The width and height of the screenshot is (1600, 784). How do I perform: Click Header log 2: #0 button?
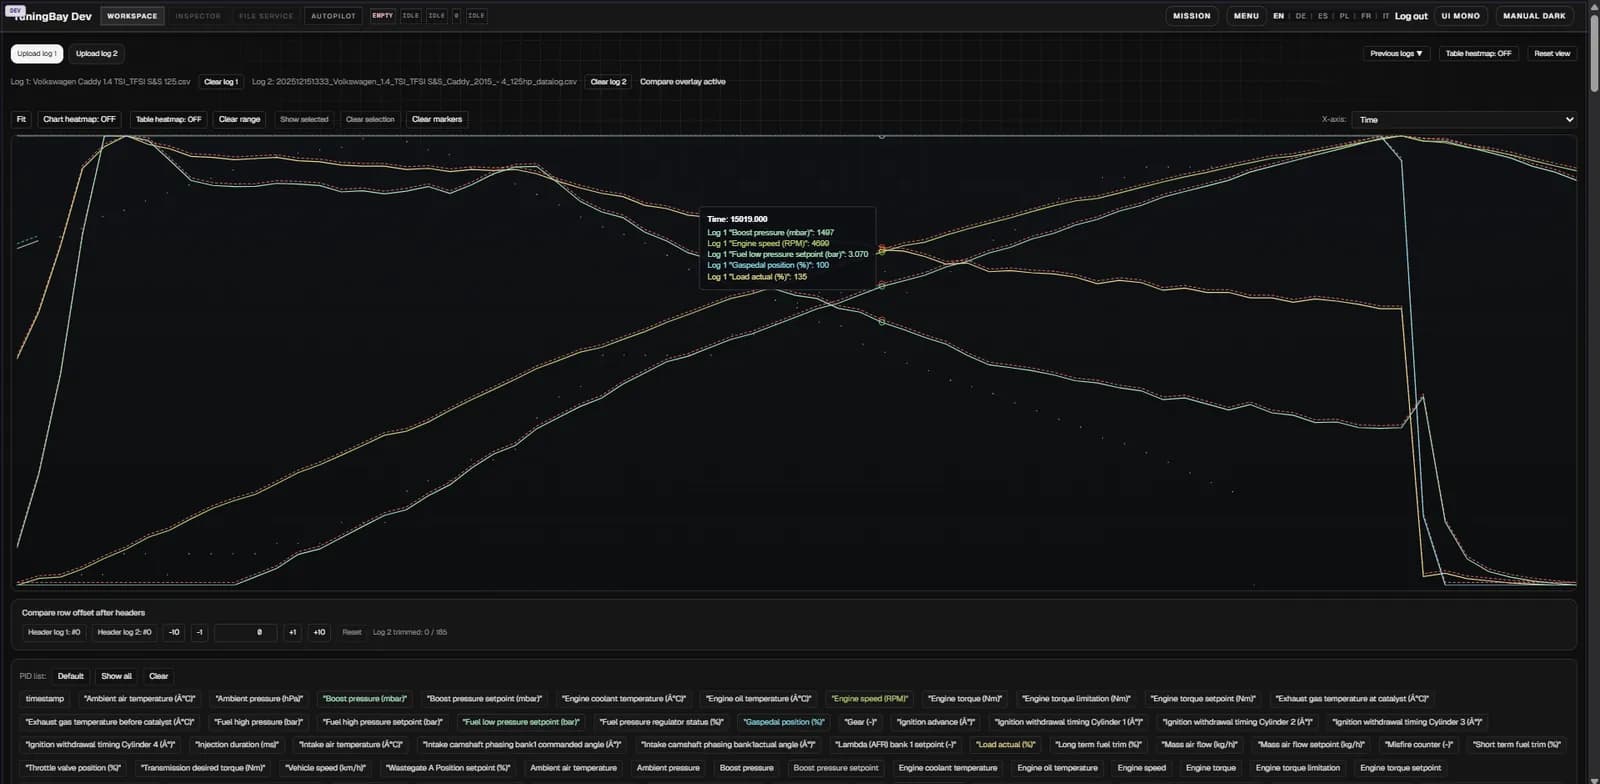(x=124, y=632)
